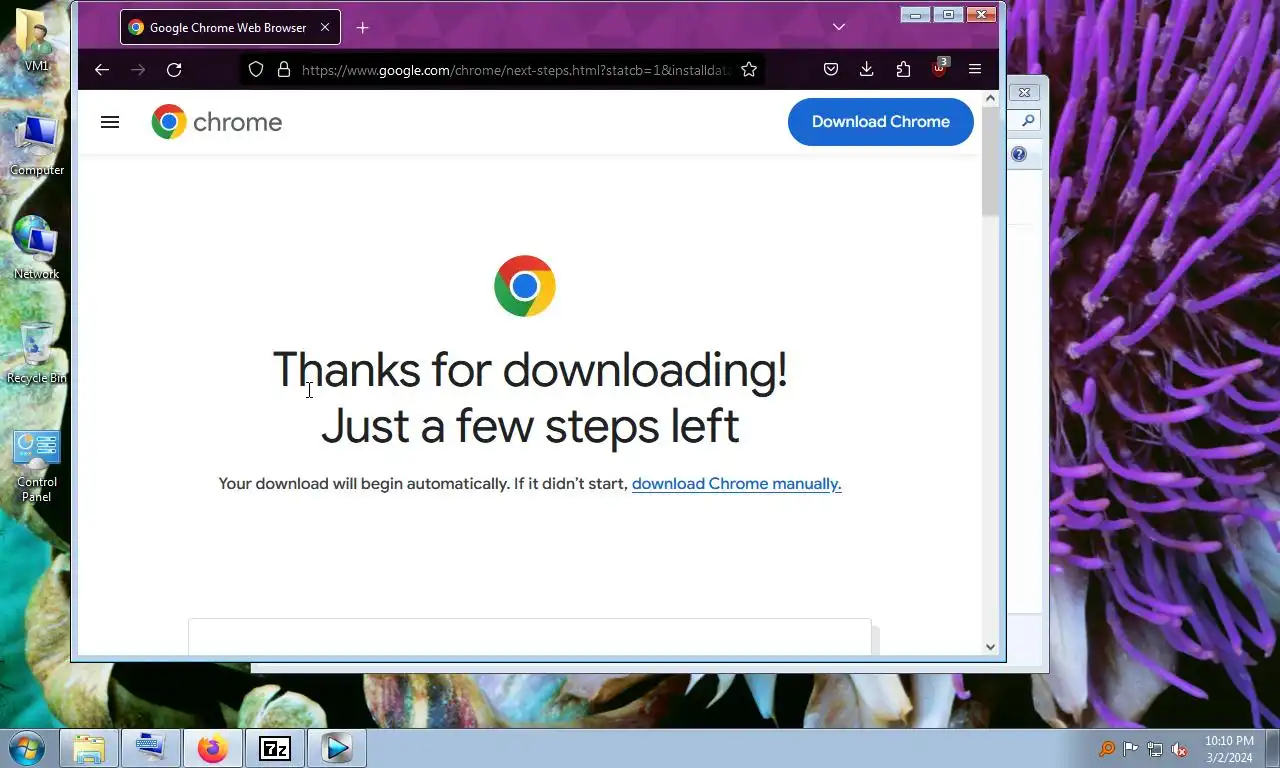Open the clock showing 10:10 PM

pyautogui.click(x=1229, y=749)
